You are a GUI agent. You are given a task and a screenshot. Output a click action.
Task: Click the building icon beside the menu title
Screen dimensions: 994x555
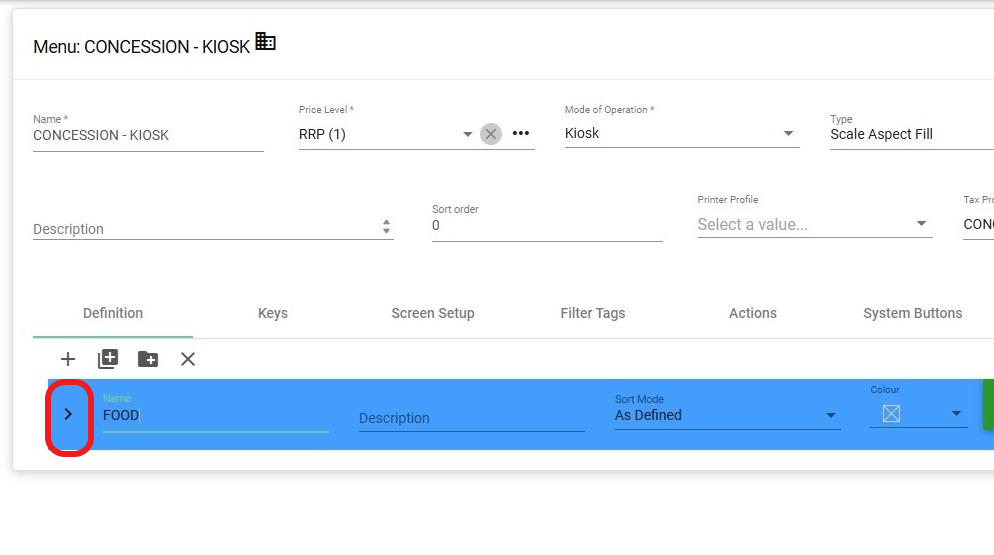[265, 42]
